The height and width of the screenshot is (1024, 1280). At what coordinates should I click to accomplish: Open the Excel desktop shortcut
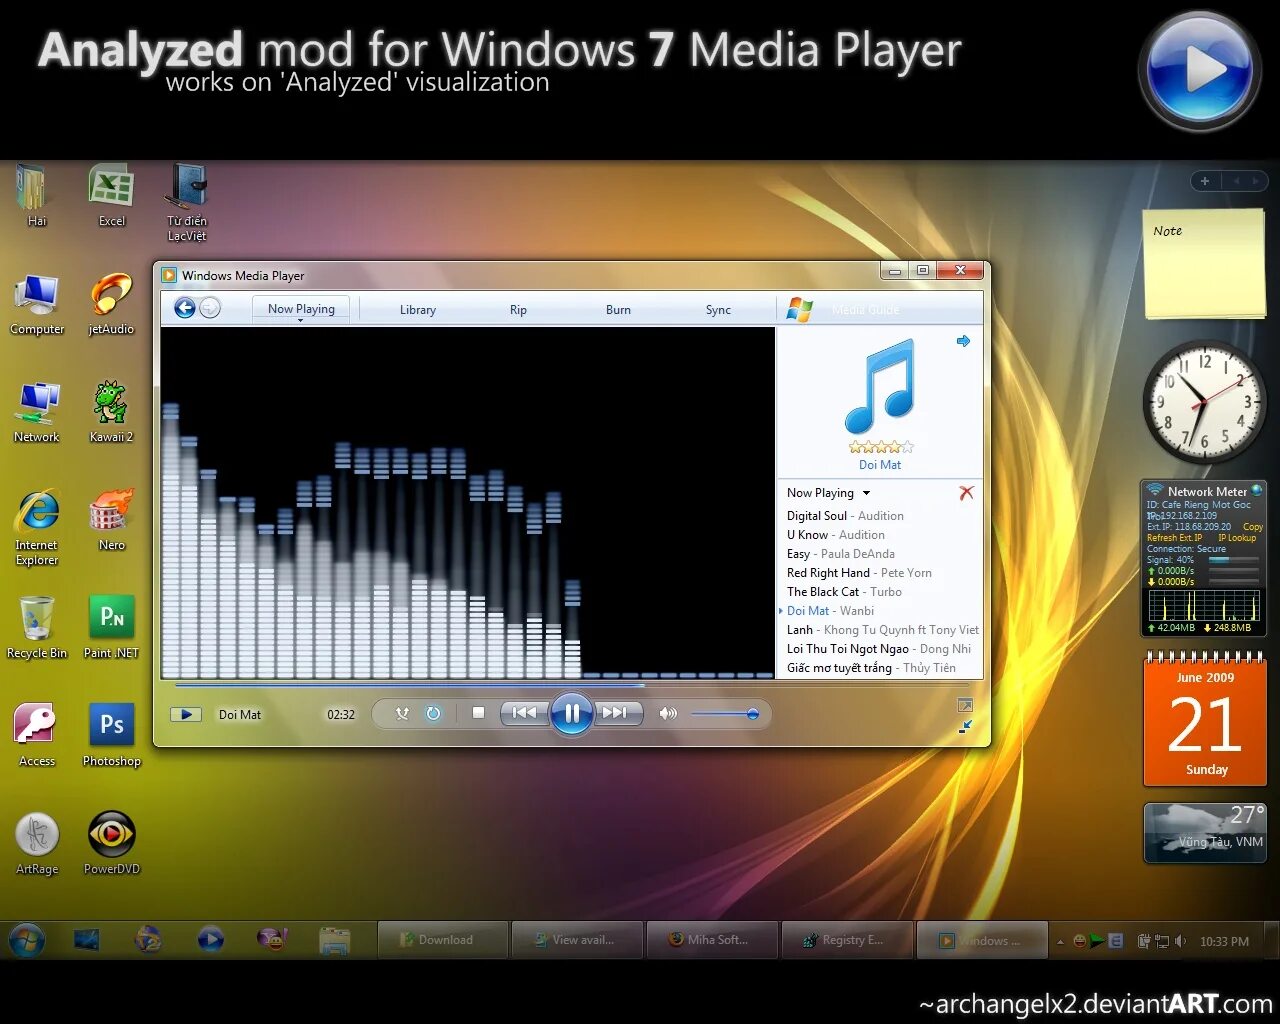[111, 196]
